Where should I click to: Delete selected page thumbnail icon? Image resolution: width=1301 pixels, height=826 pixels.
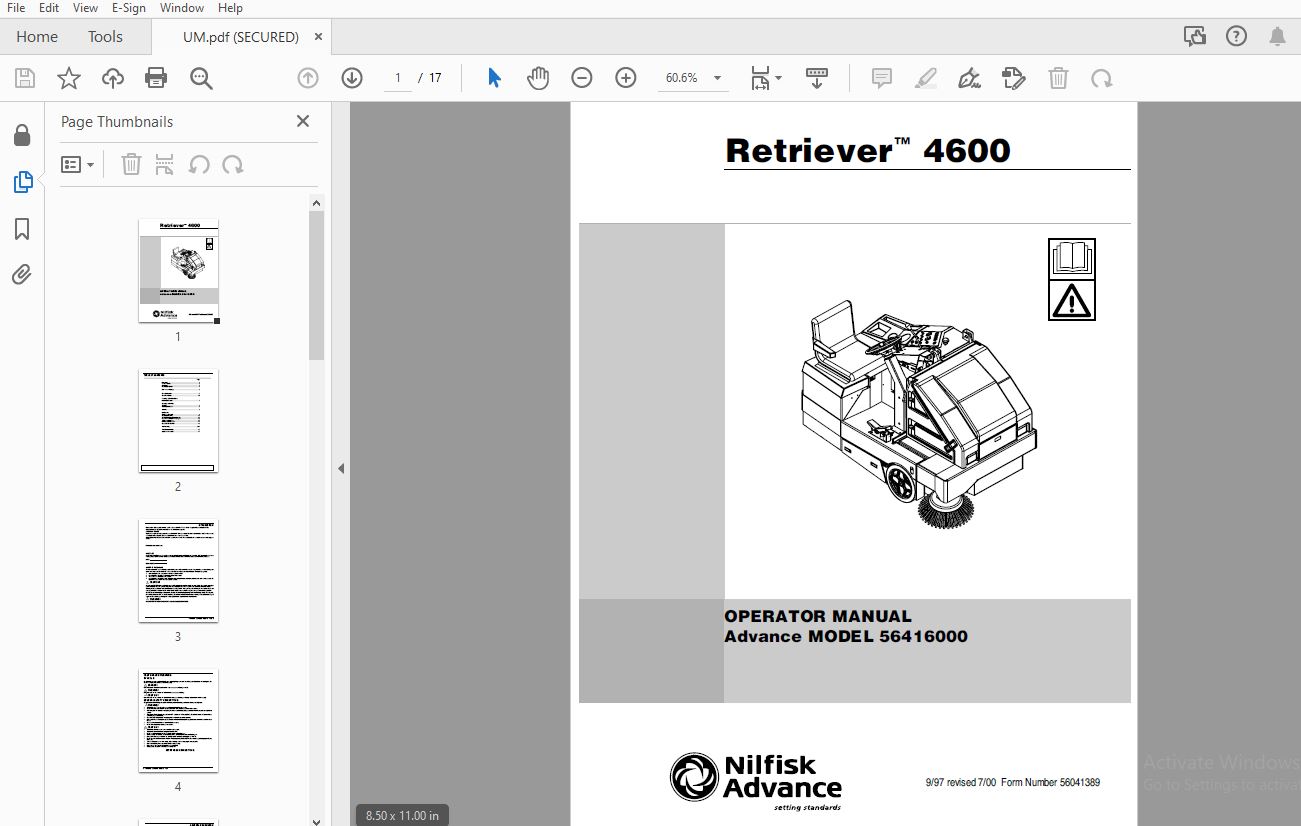tap(131, 164)
